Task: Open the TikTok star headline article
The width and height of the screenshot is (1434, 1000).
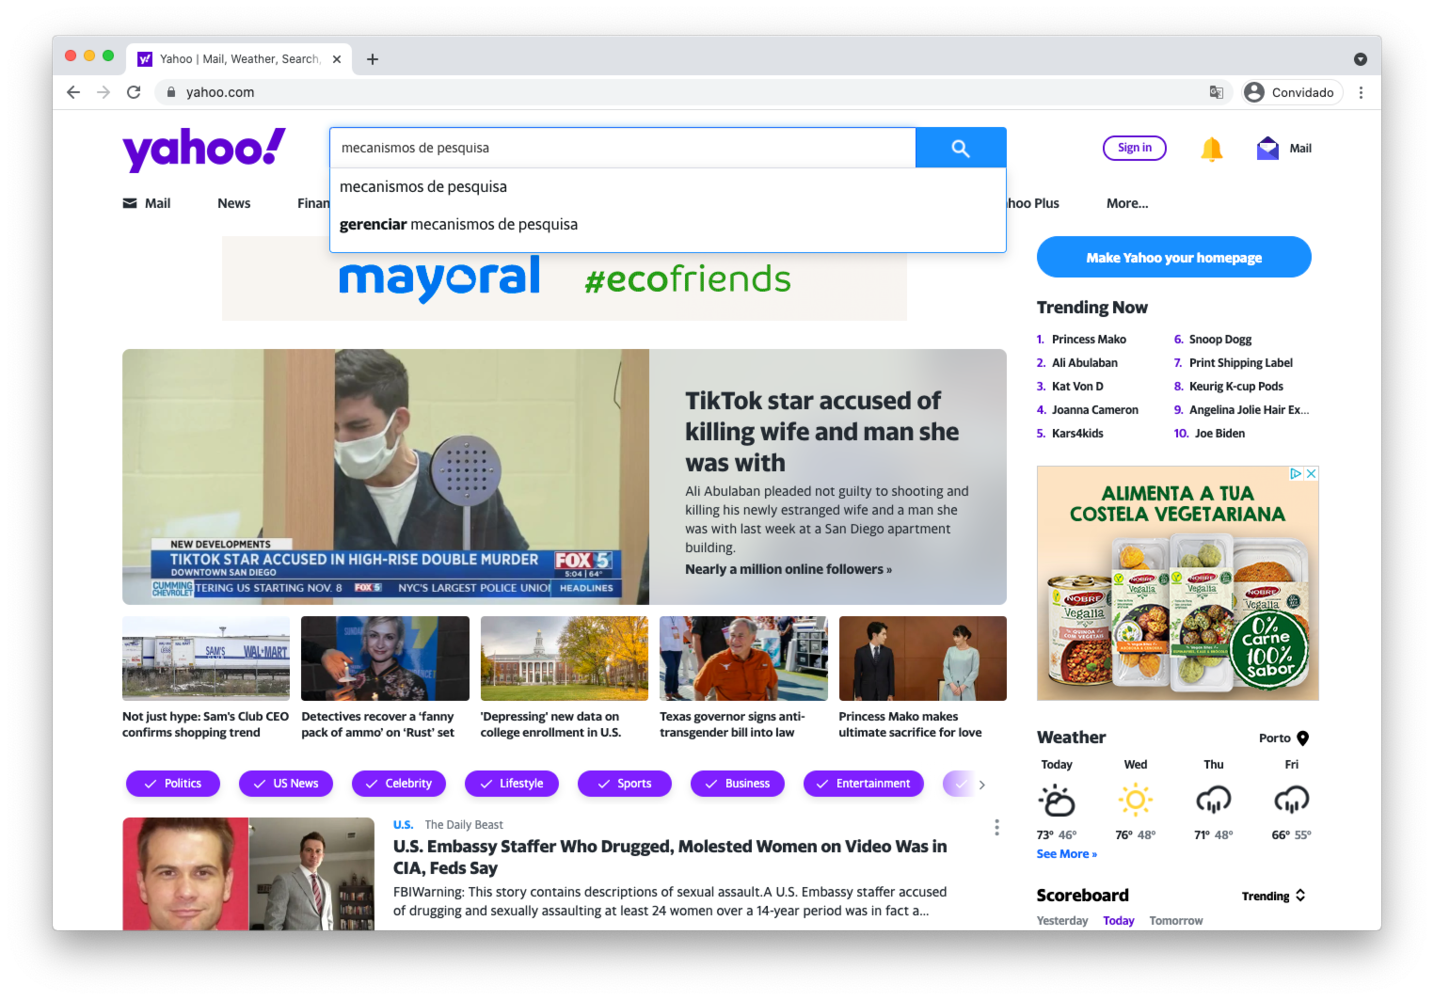Action: point(821,432)
